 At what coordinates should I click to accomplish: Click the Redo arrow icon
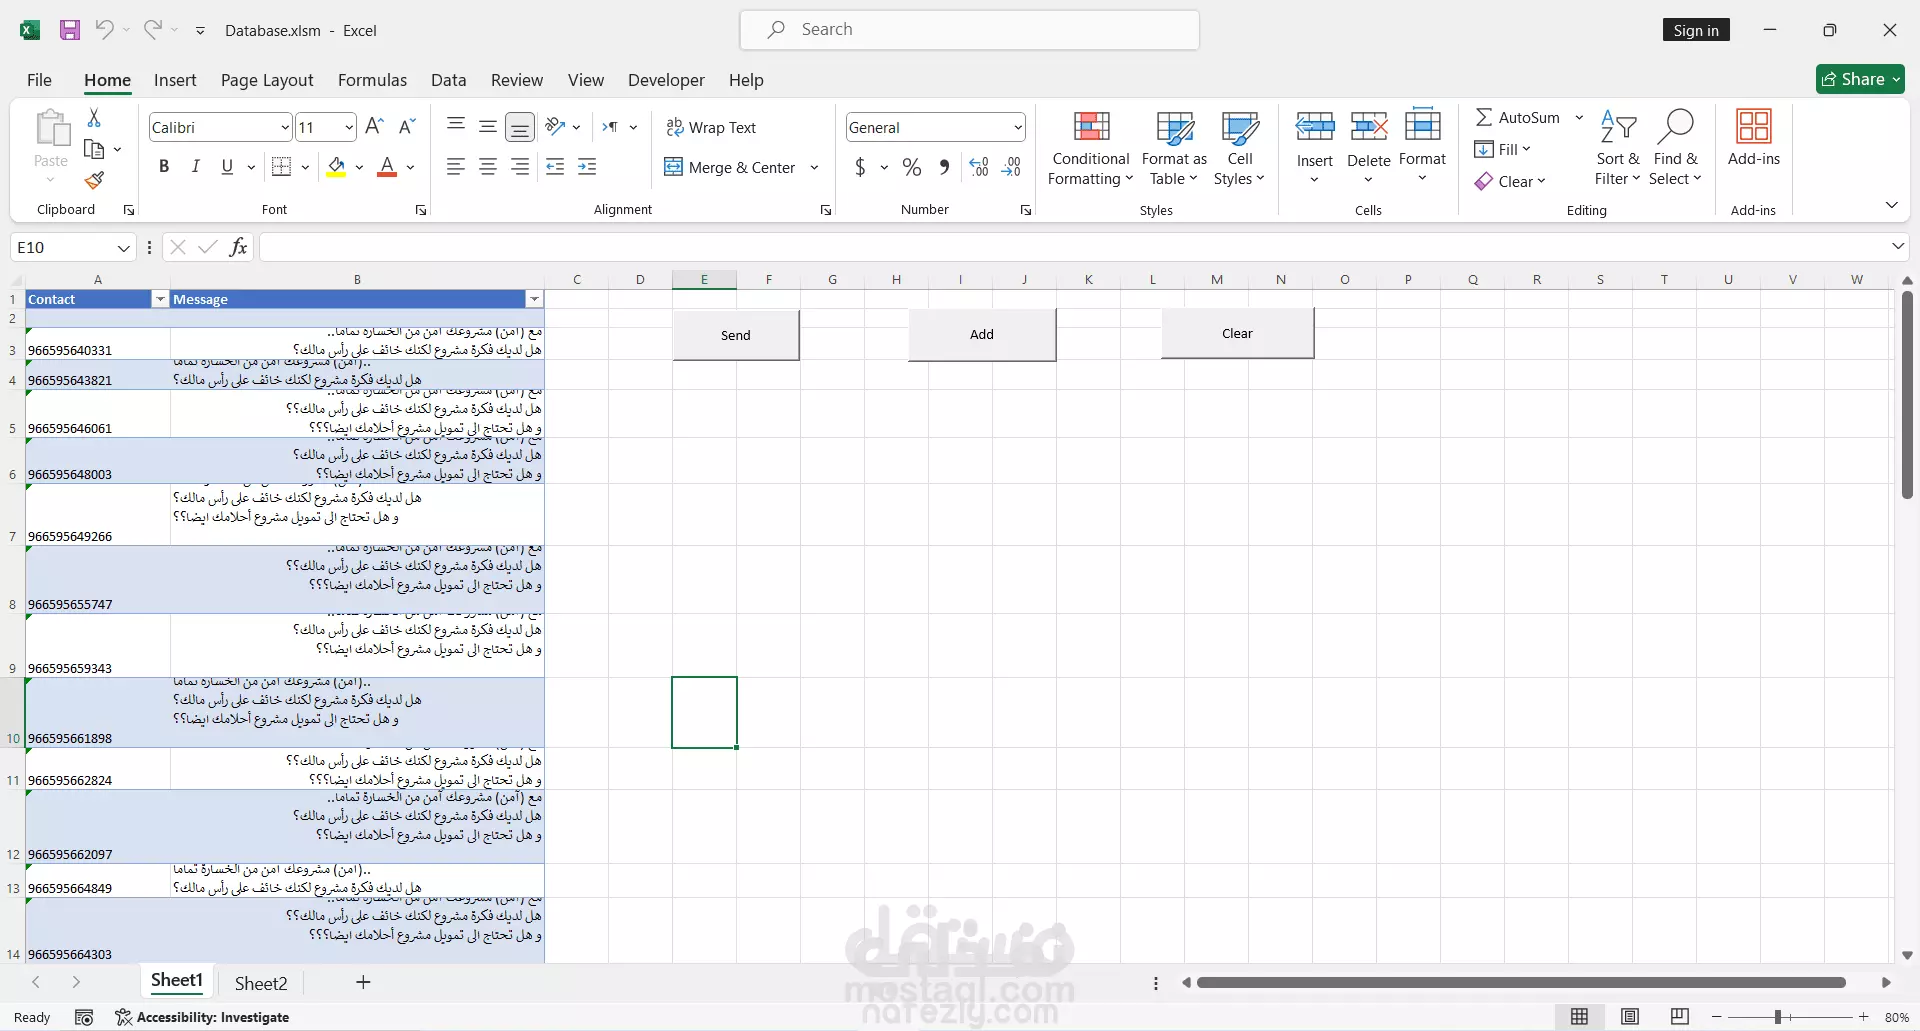click(152, 30)
